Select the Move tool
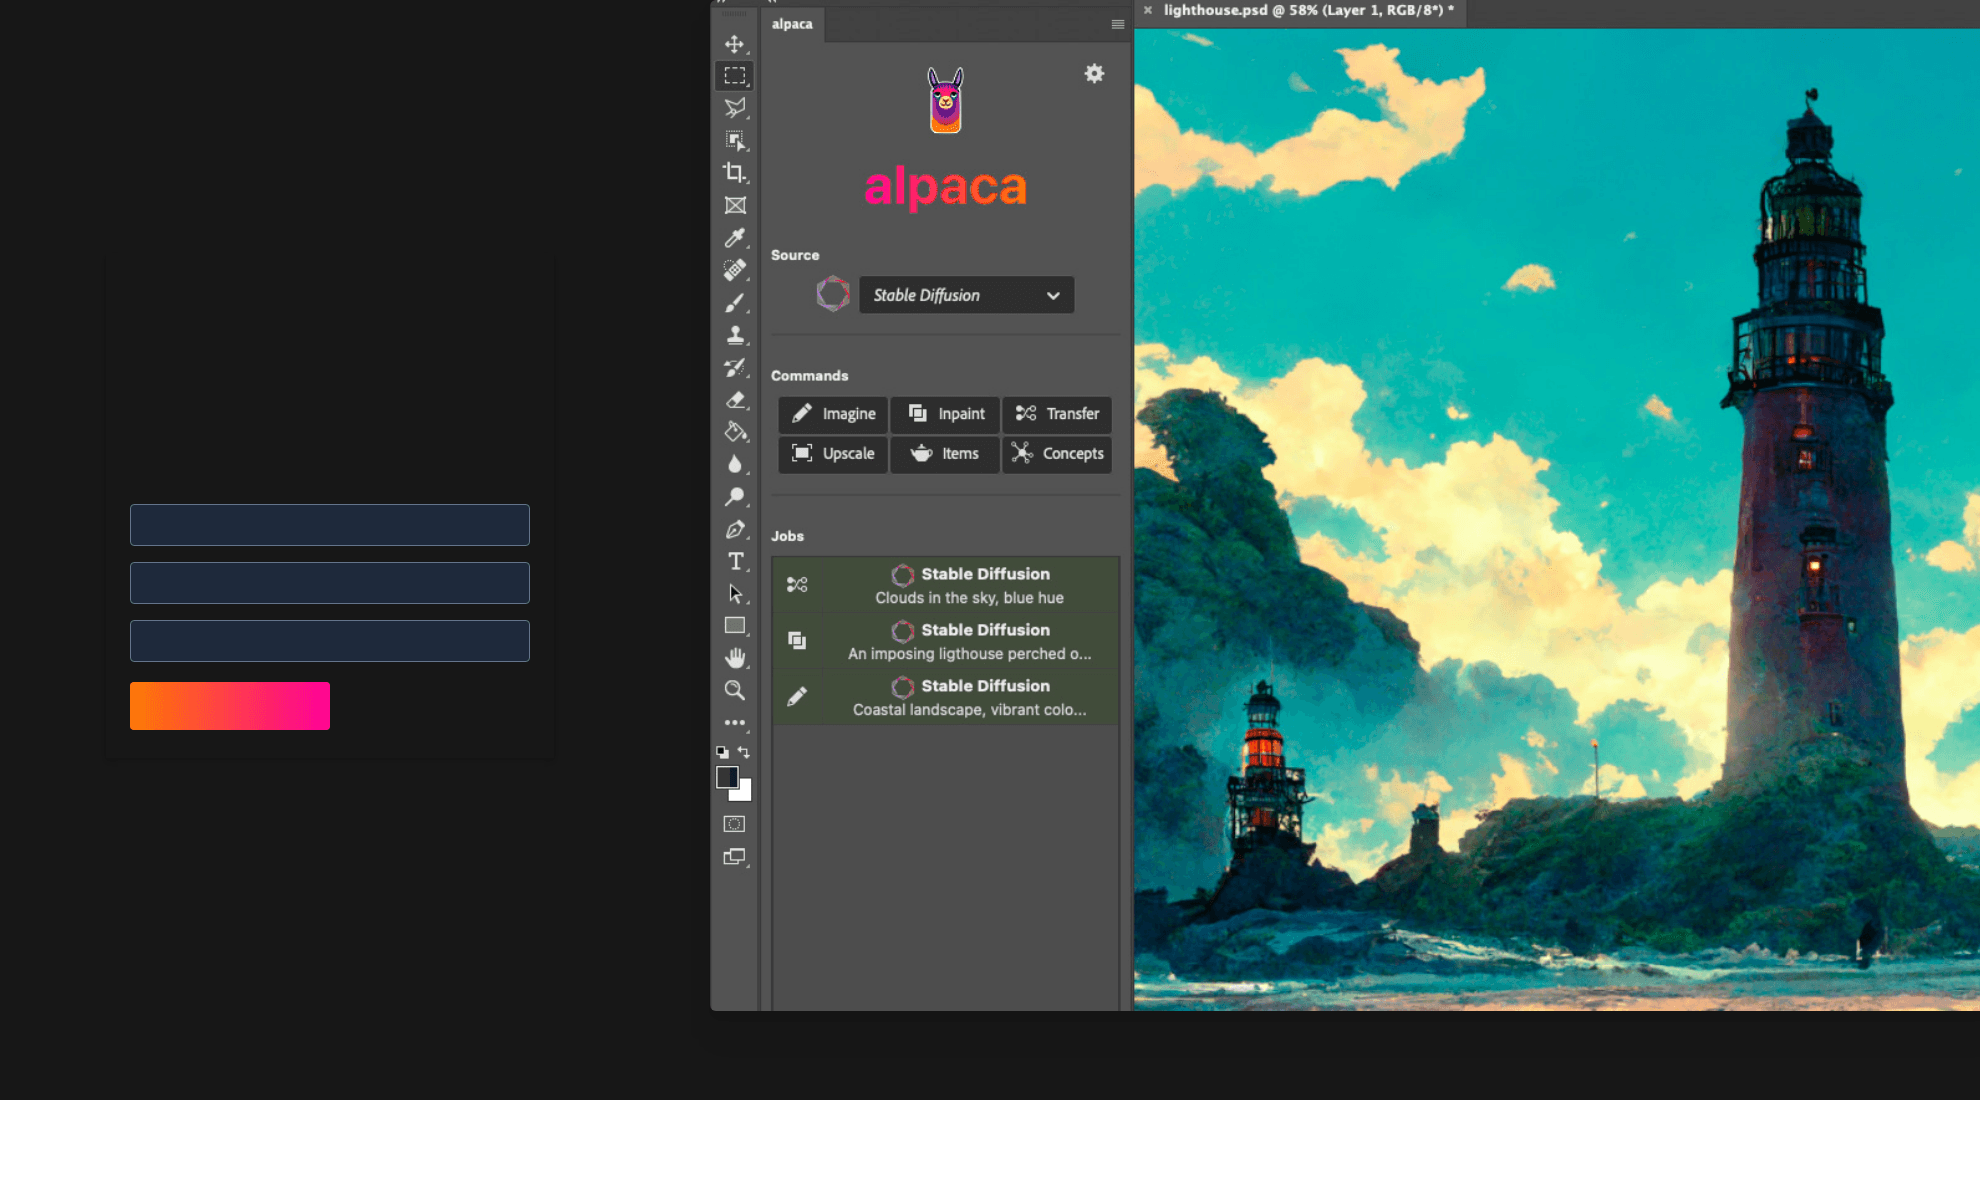The width and height of the screenshot is (1980, 1200). 734,44
